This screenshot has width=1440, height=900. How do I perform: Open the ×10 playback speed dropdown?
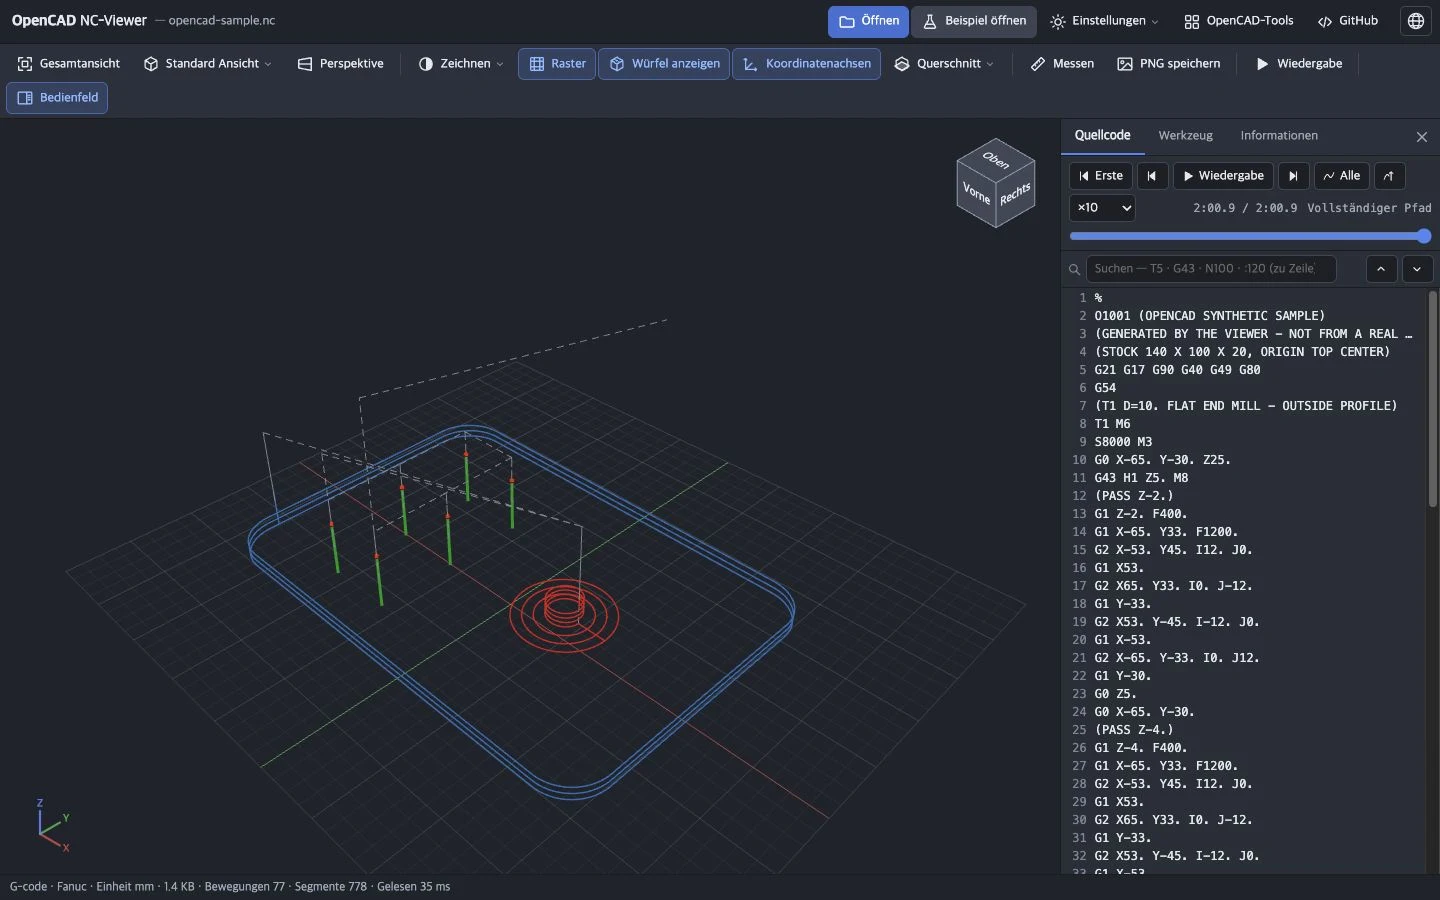(x=1102, y=208)
